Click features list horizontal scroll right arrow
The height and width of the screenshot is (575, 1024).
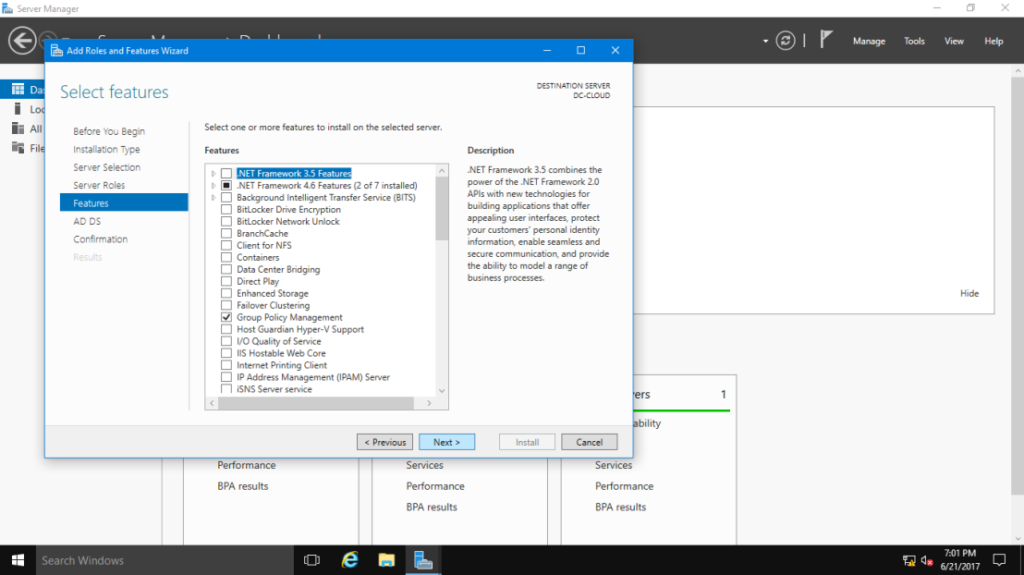pyautogui.click(x=429, y=403)
